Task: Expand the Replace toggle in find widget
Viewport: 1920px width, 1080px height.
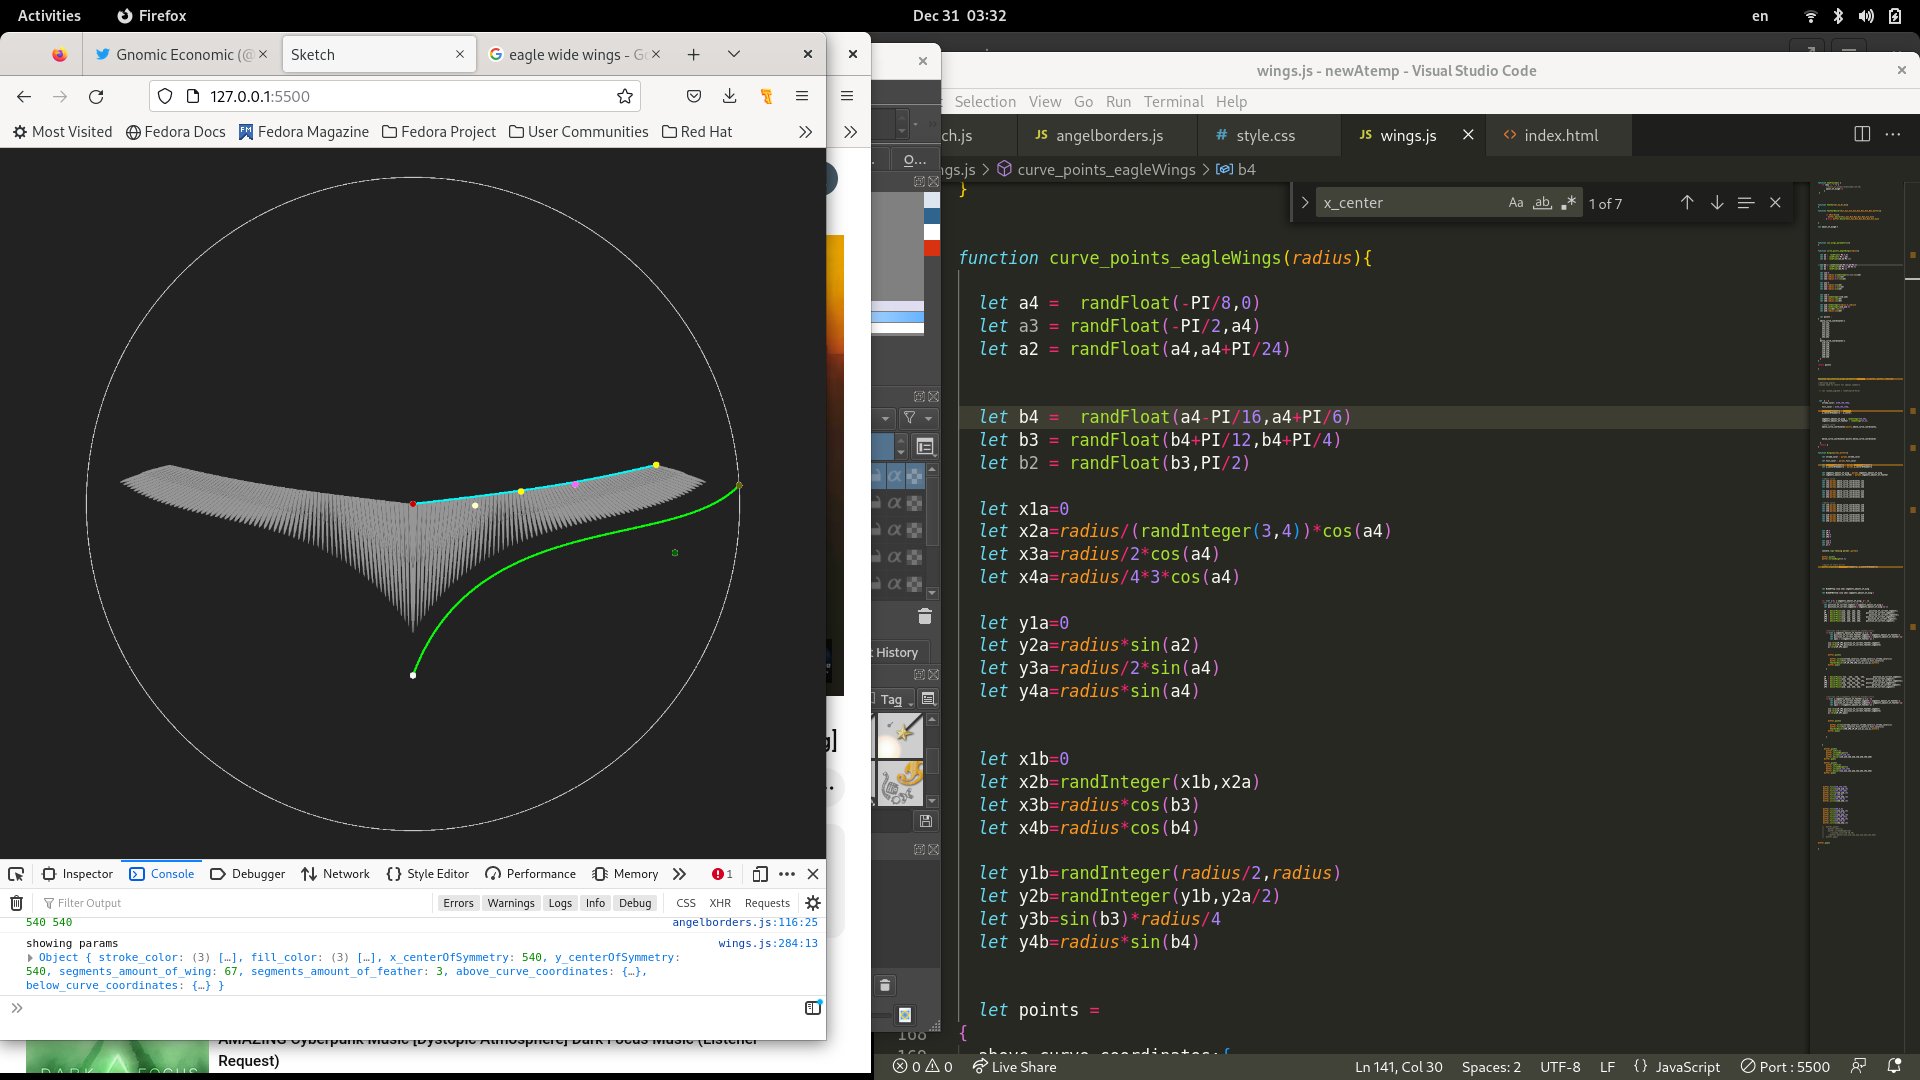Action: pyautogui.click(x=1304, y=202)
